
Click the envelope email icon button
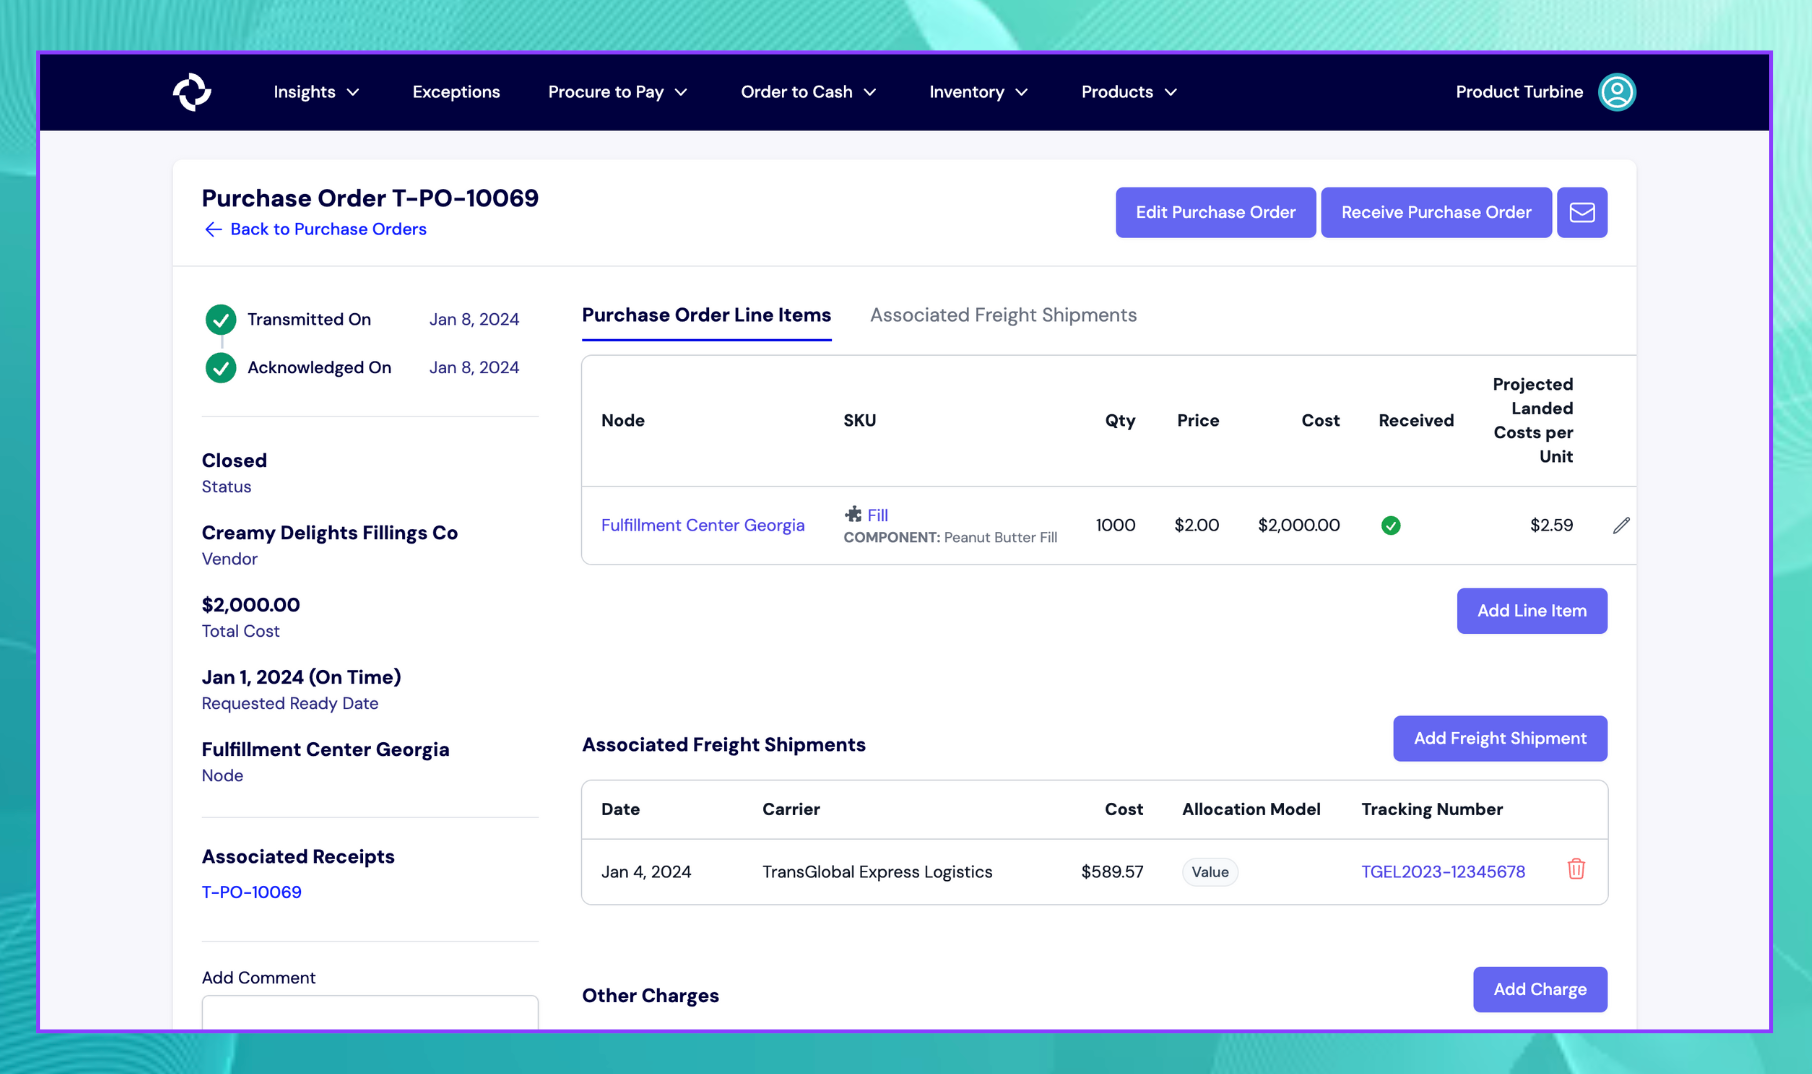click(x=1581, y=212)
